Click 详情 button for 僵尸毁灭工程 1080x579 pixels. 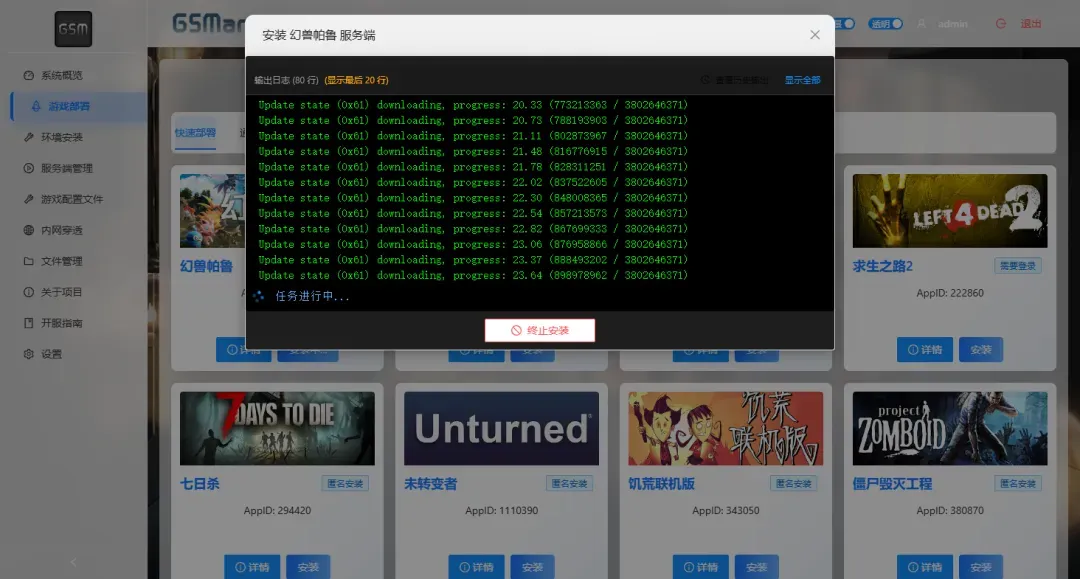(x=925, y=567)
